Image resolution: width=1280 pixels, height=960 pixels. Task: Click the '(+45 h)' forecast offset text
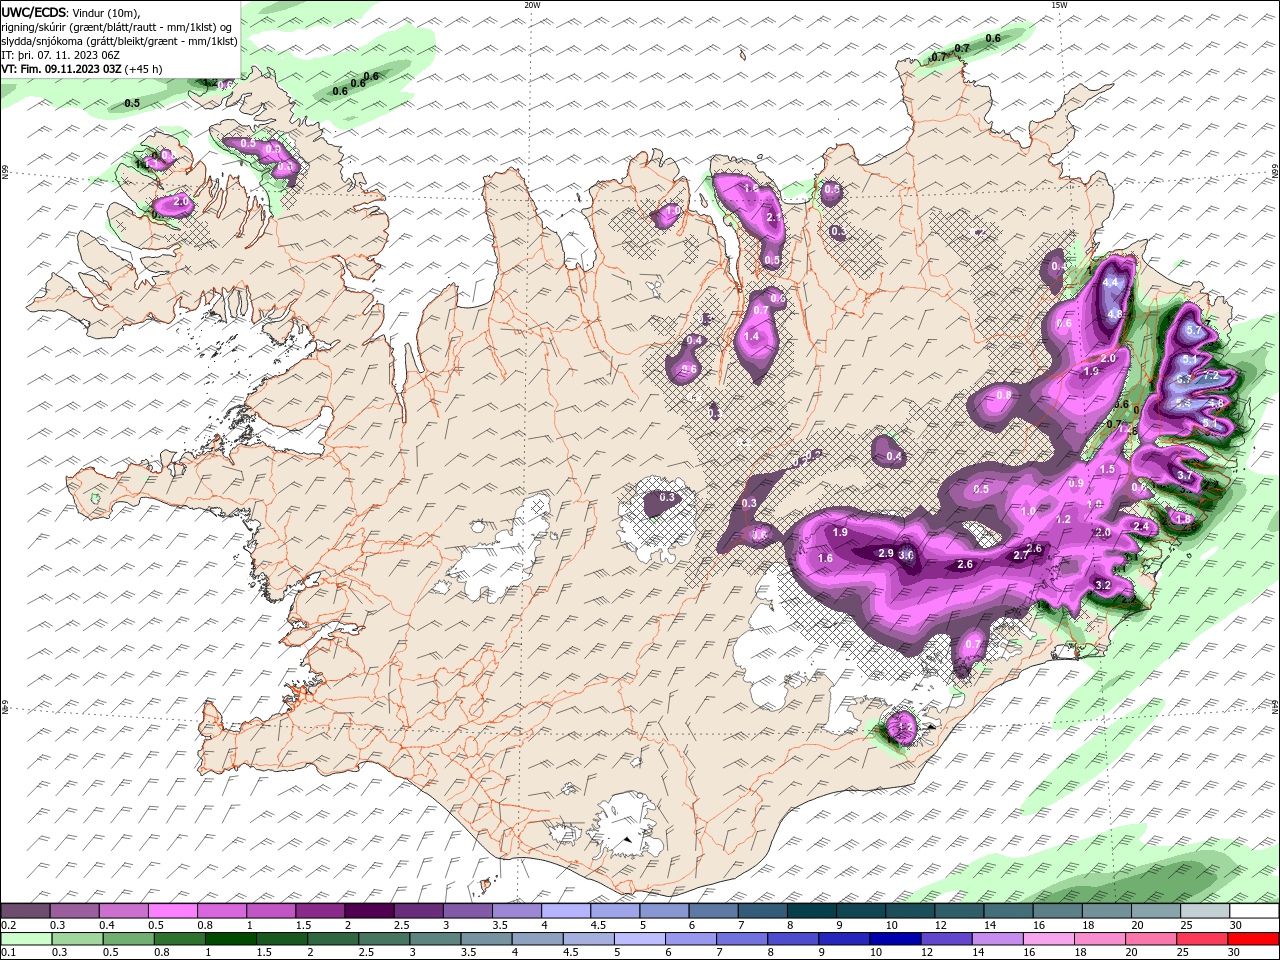click(144, 69)
